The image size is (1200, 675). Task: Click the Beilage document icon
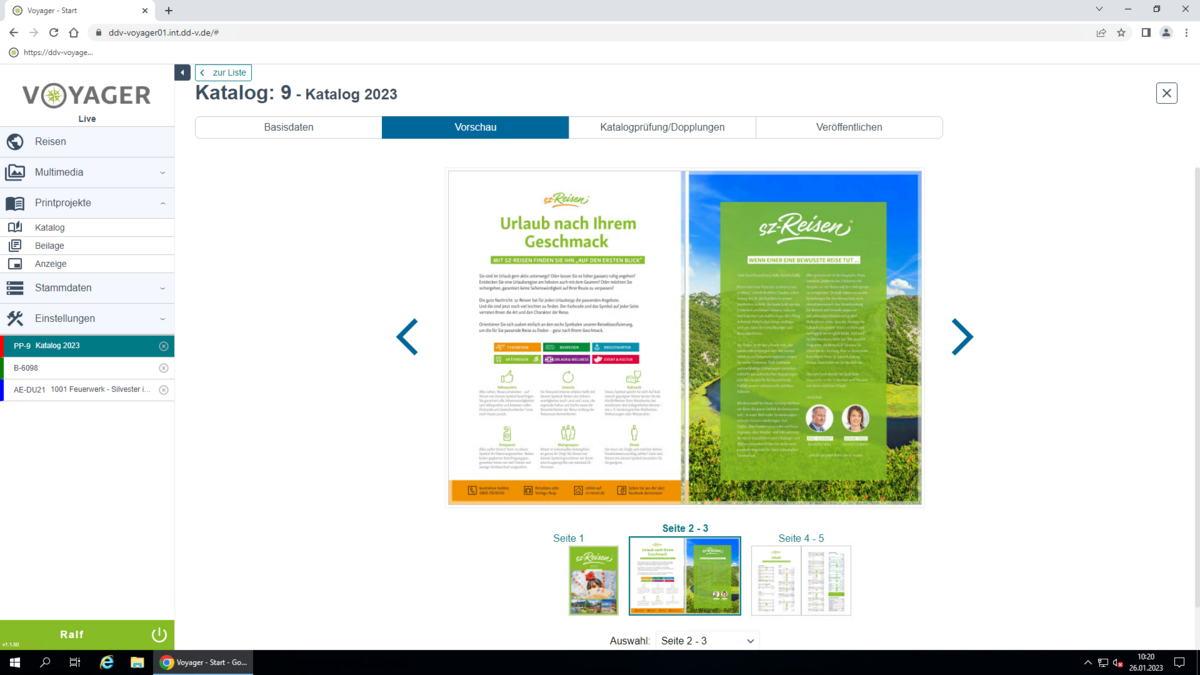pyautogui.click(x=15, y=246)
